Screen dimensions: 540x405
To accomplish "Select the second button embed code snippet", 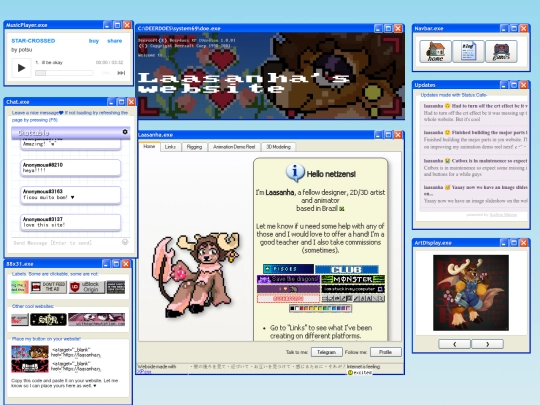I will point(76,366).
